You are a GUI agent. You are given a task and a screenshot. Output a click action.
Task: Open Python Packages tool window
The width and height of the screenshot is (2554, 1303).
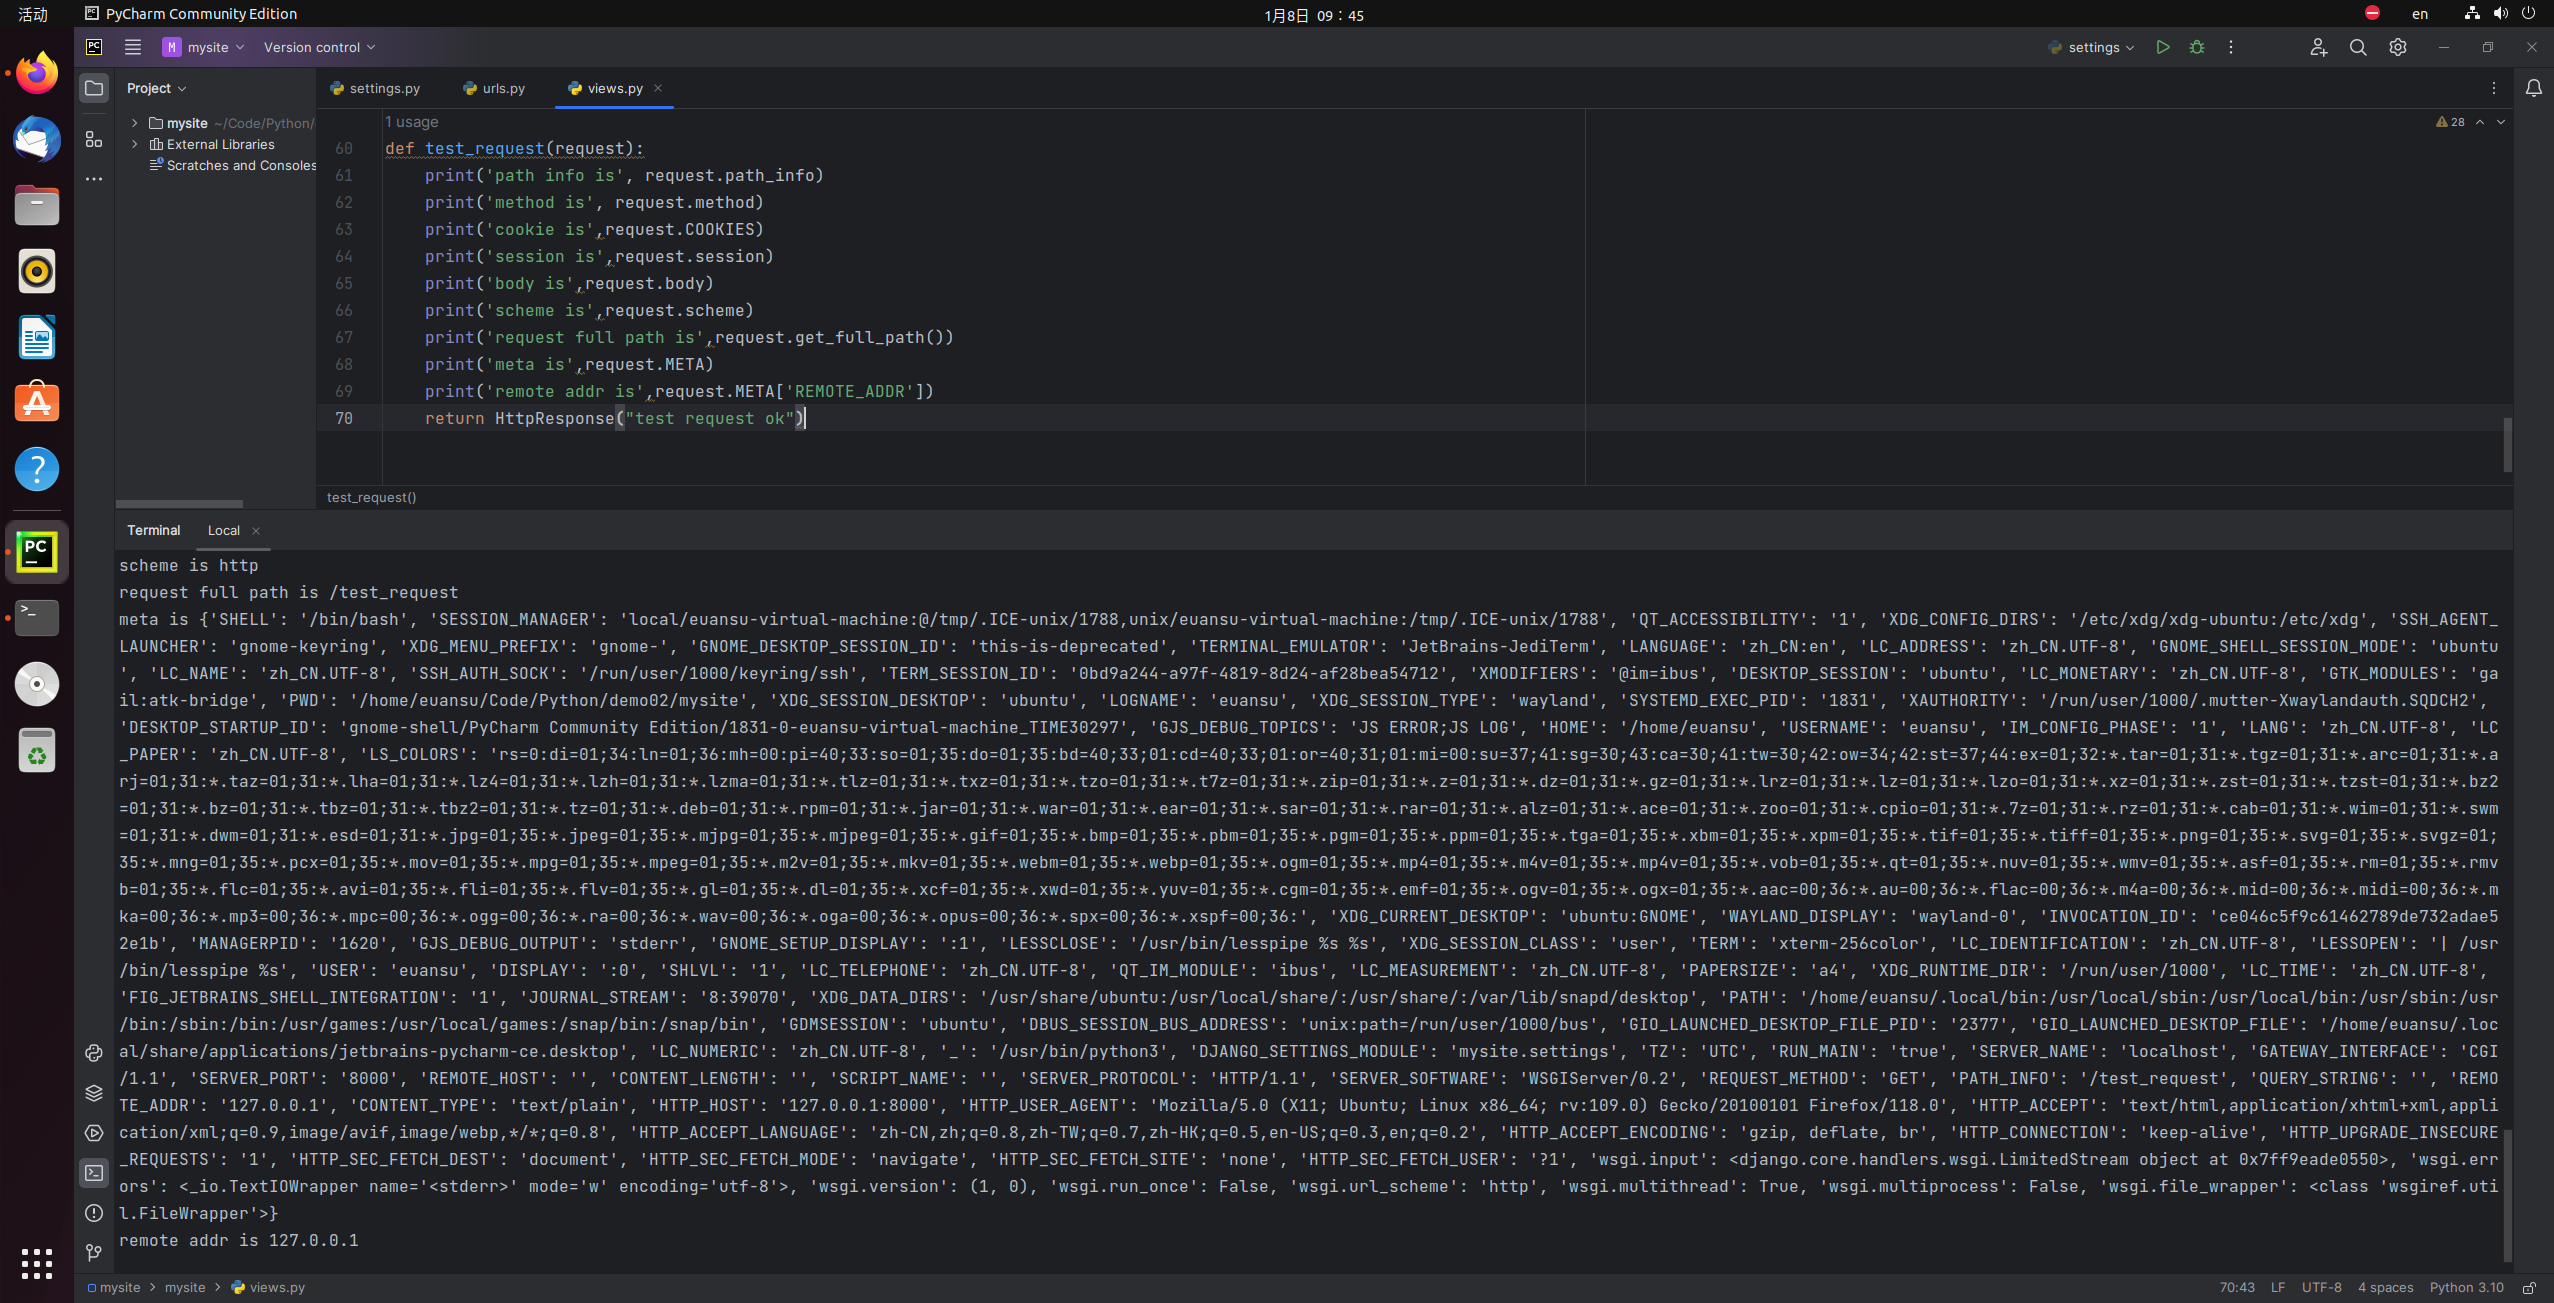click(x=94, y=1093)
